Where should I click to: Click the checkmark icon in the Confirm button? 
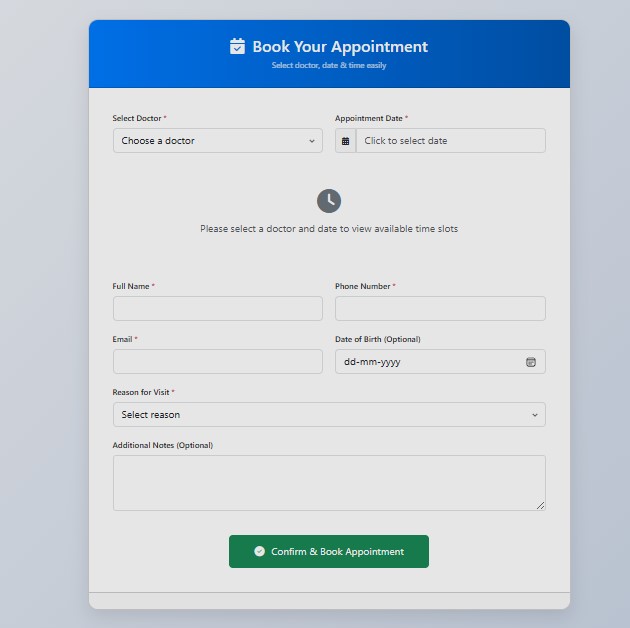coord(260,551)
